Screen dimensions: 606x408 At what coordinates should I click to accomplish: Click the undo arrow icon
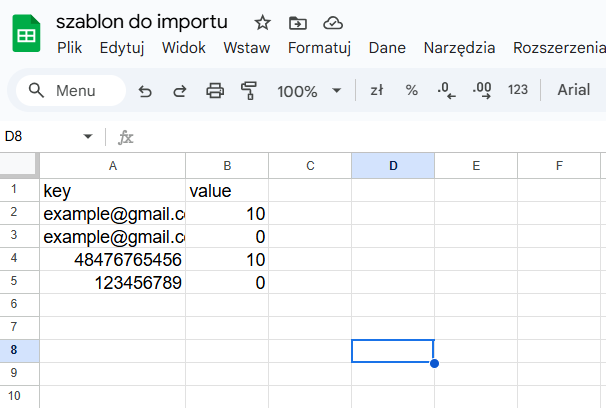point(145,91)
